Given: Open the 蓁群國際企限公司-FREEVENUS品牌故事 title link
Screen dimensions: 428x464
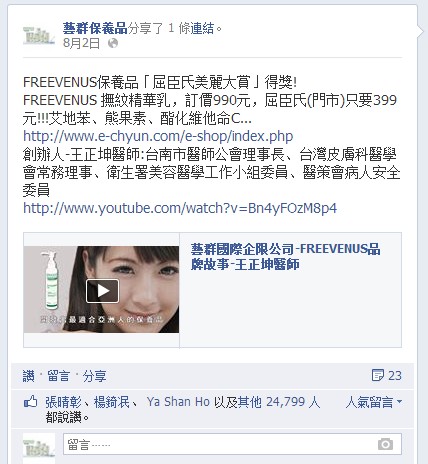Looking at the screenshot, I should point(285,257).
